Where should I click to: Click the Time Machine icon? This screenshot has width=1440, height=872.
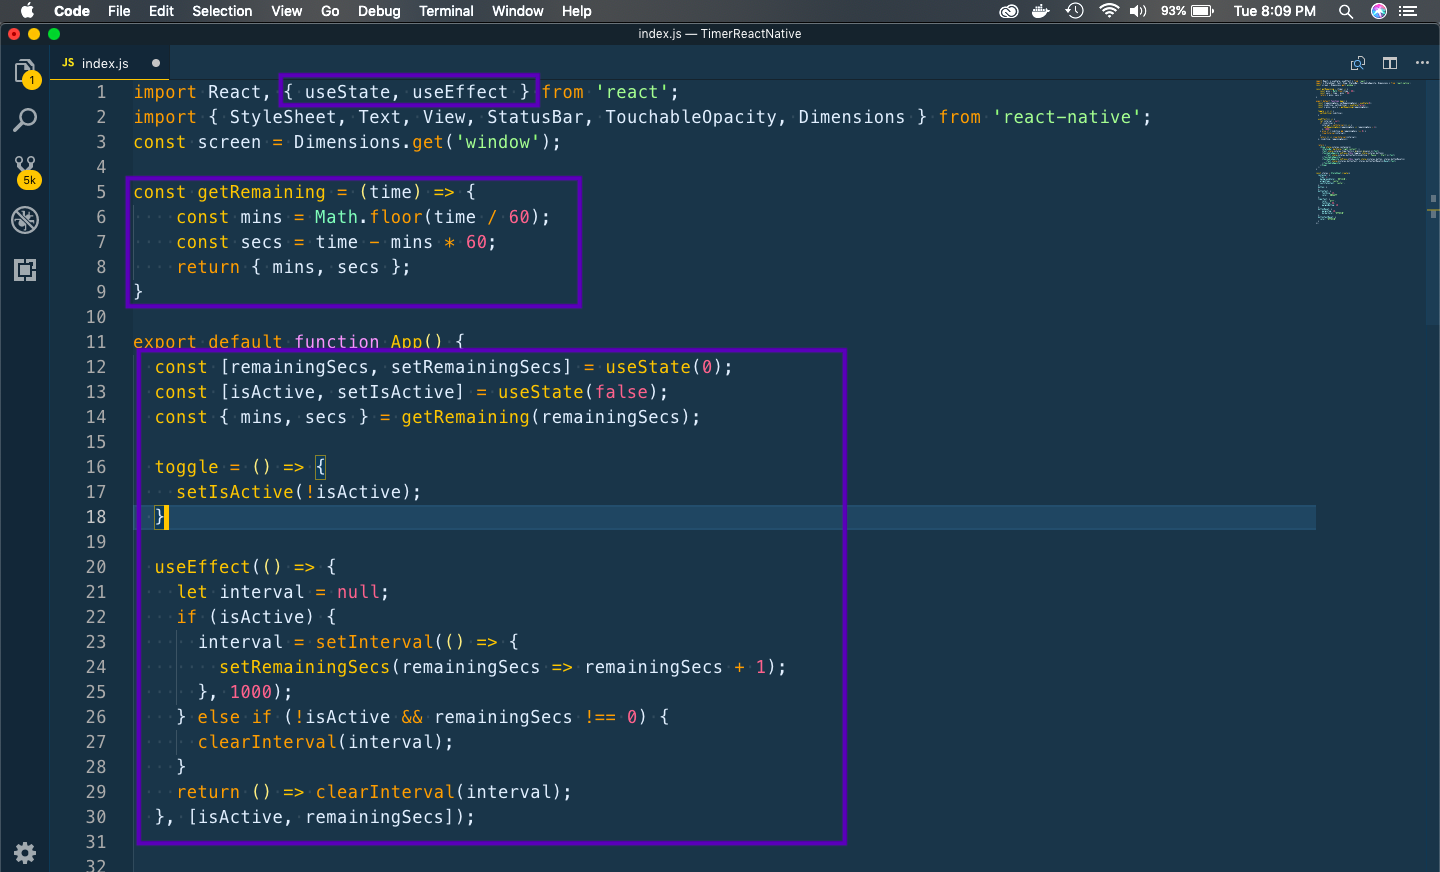(1075, 11)
